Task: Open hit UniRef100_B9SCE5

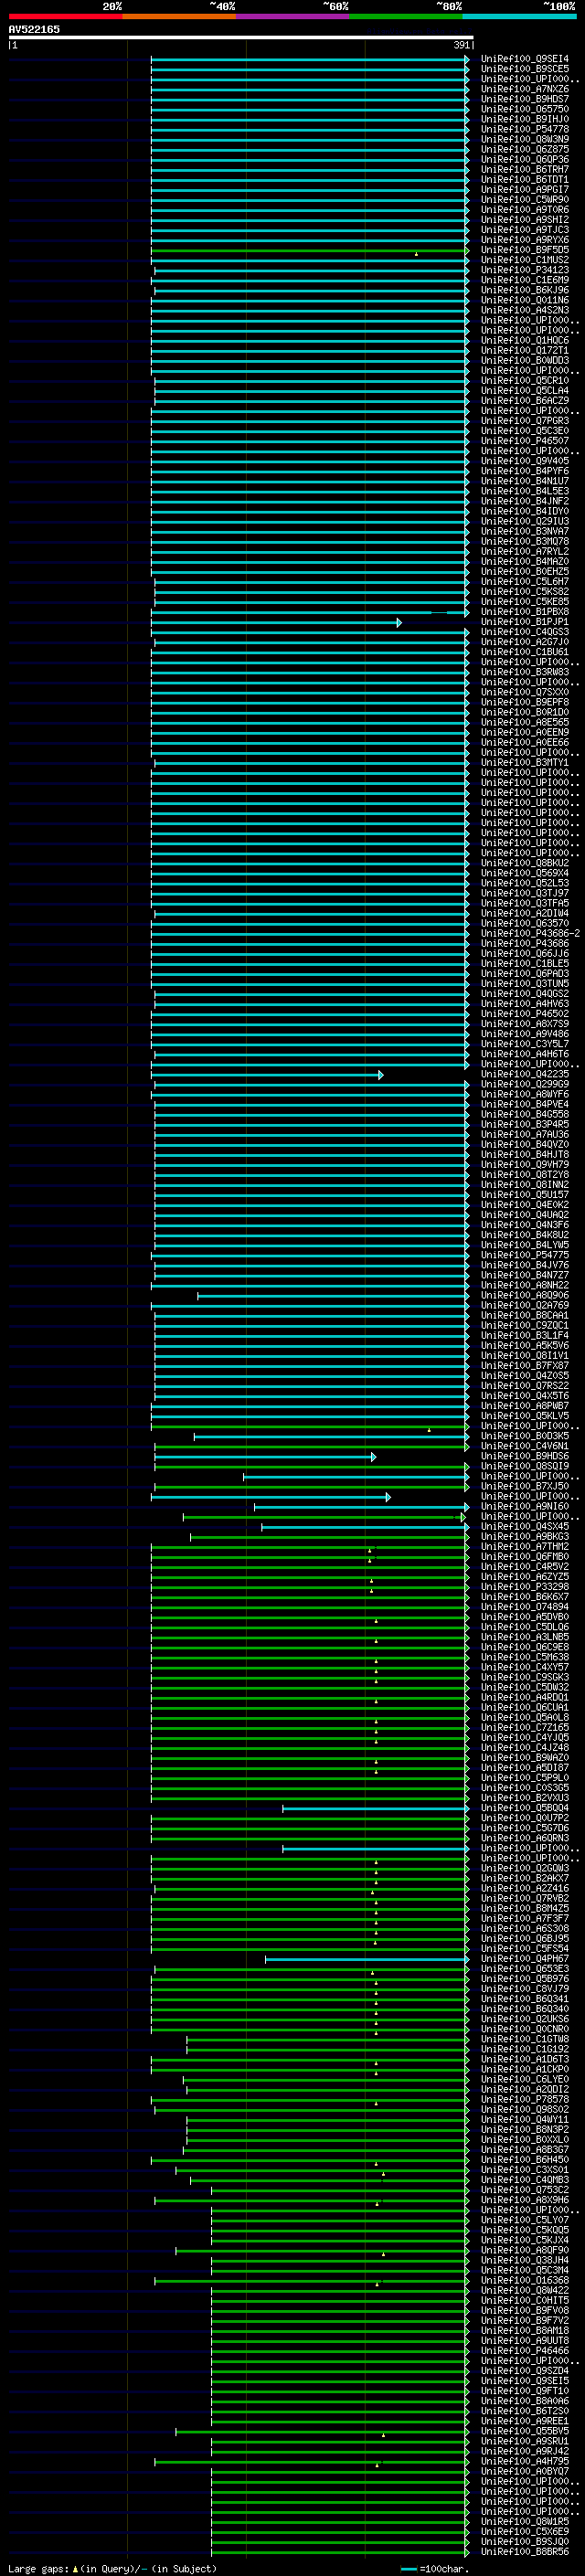Action: coord(525,69)
